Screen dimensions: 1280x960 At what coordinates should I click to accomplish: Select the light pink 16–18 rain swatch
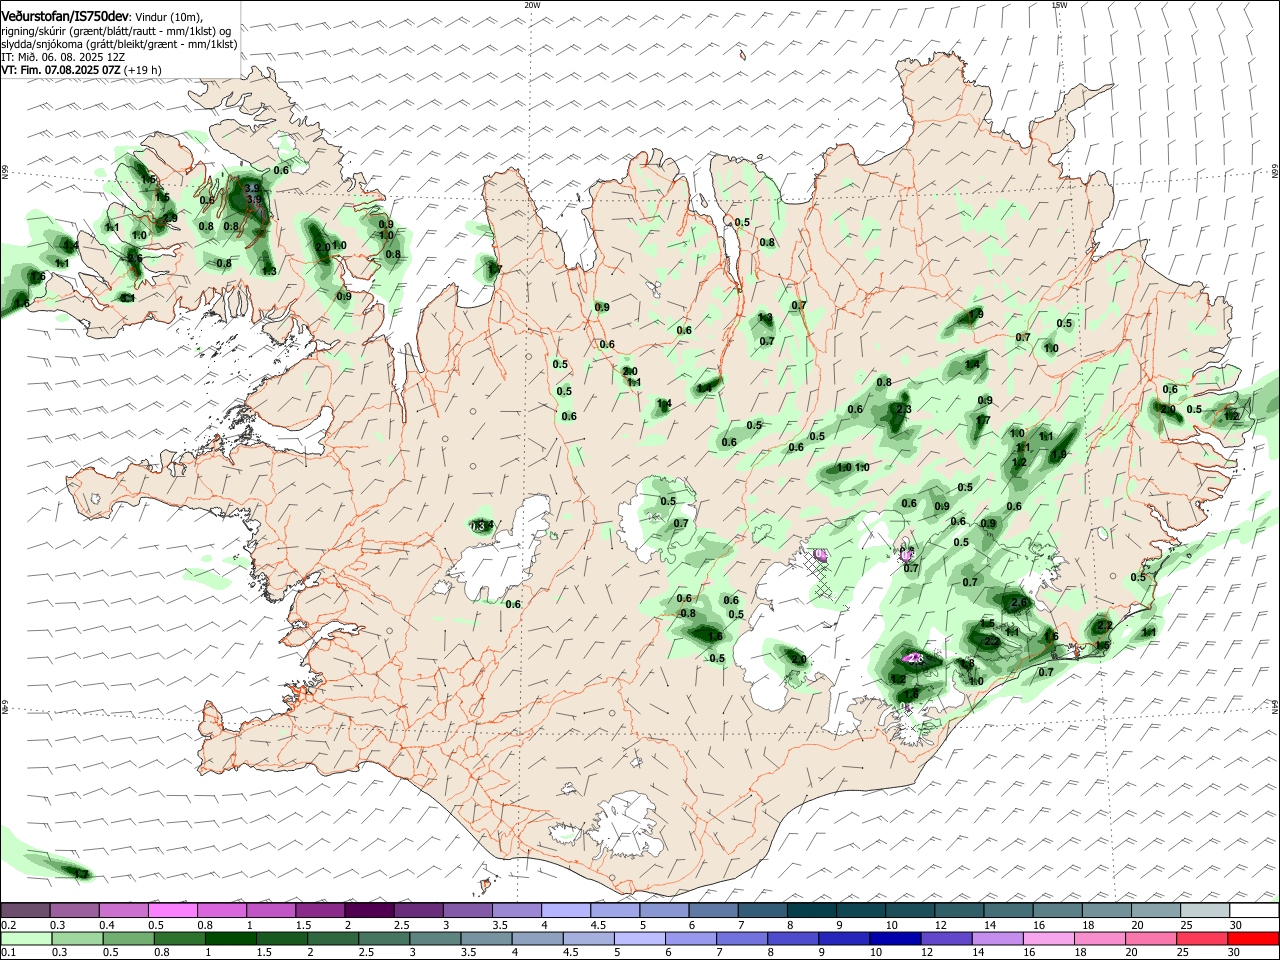1048,939
